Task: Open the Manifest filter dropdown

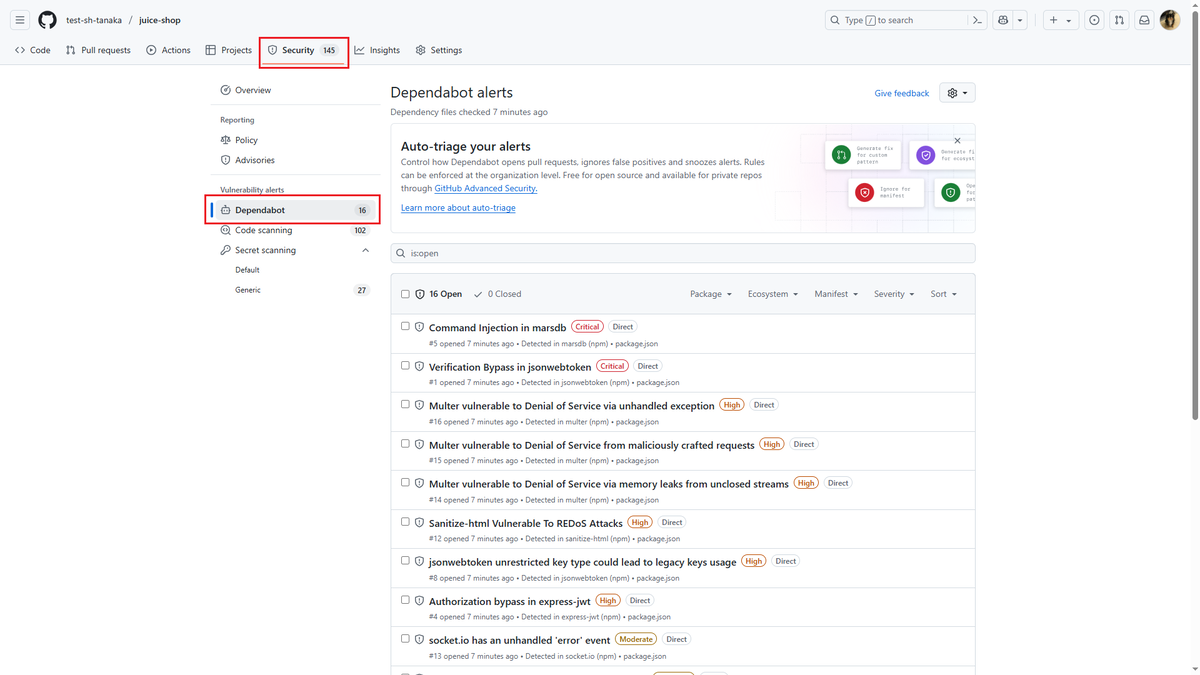Action: click(x=837, y=294)
